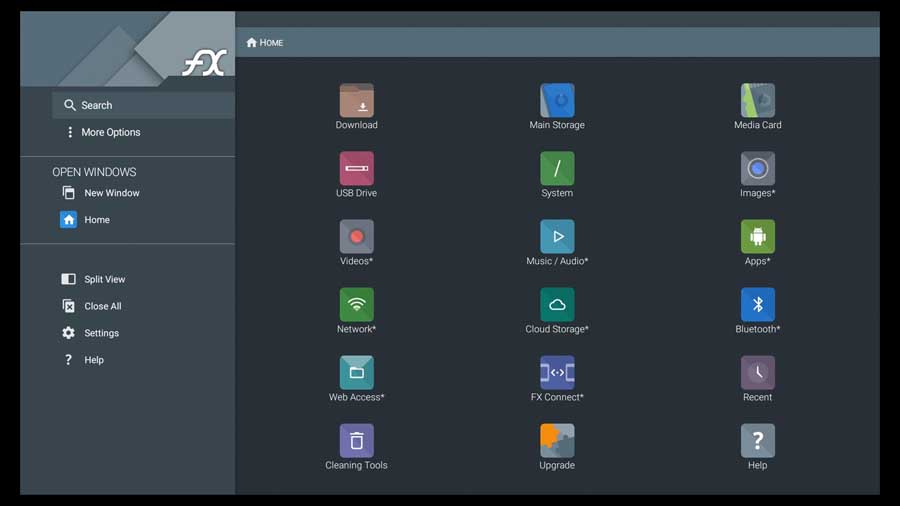Image resolution: width=900 pixels, height=506 pixels.
Task: Choose Close All windows
Action: tap(91, 306)
